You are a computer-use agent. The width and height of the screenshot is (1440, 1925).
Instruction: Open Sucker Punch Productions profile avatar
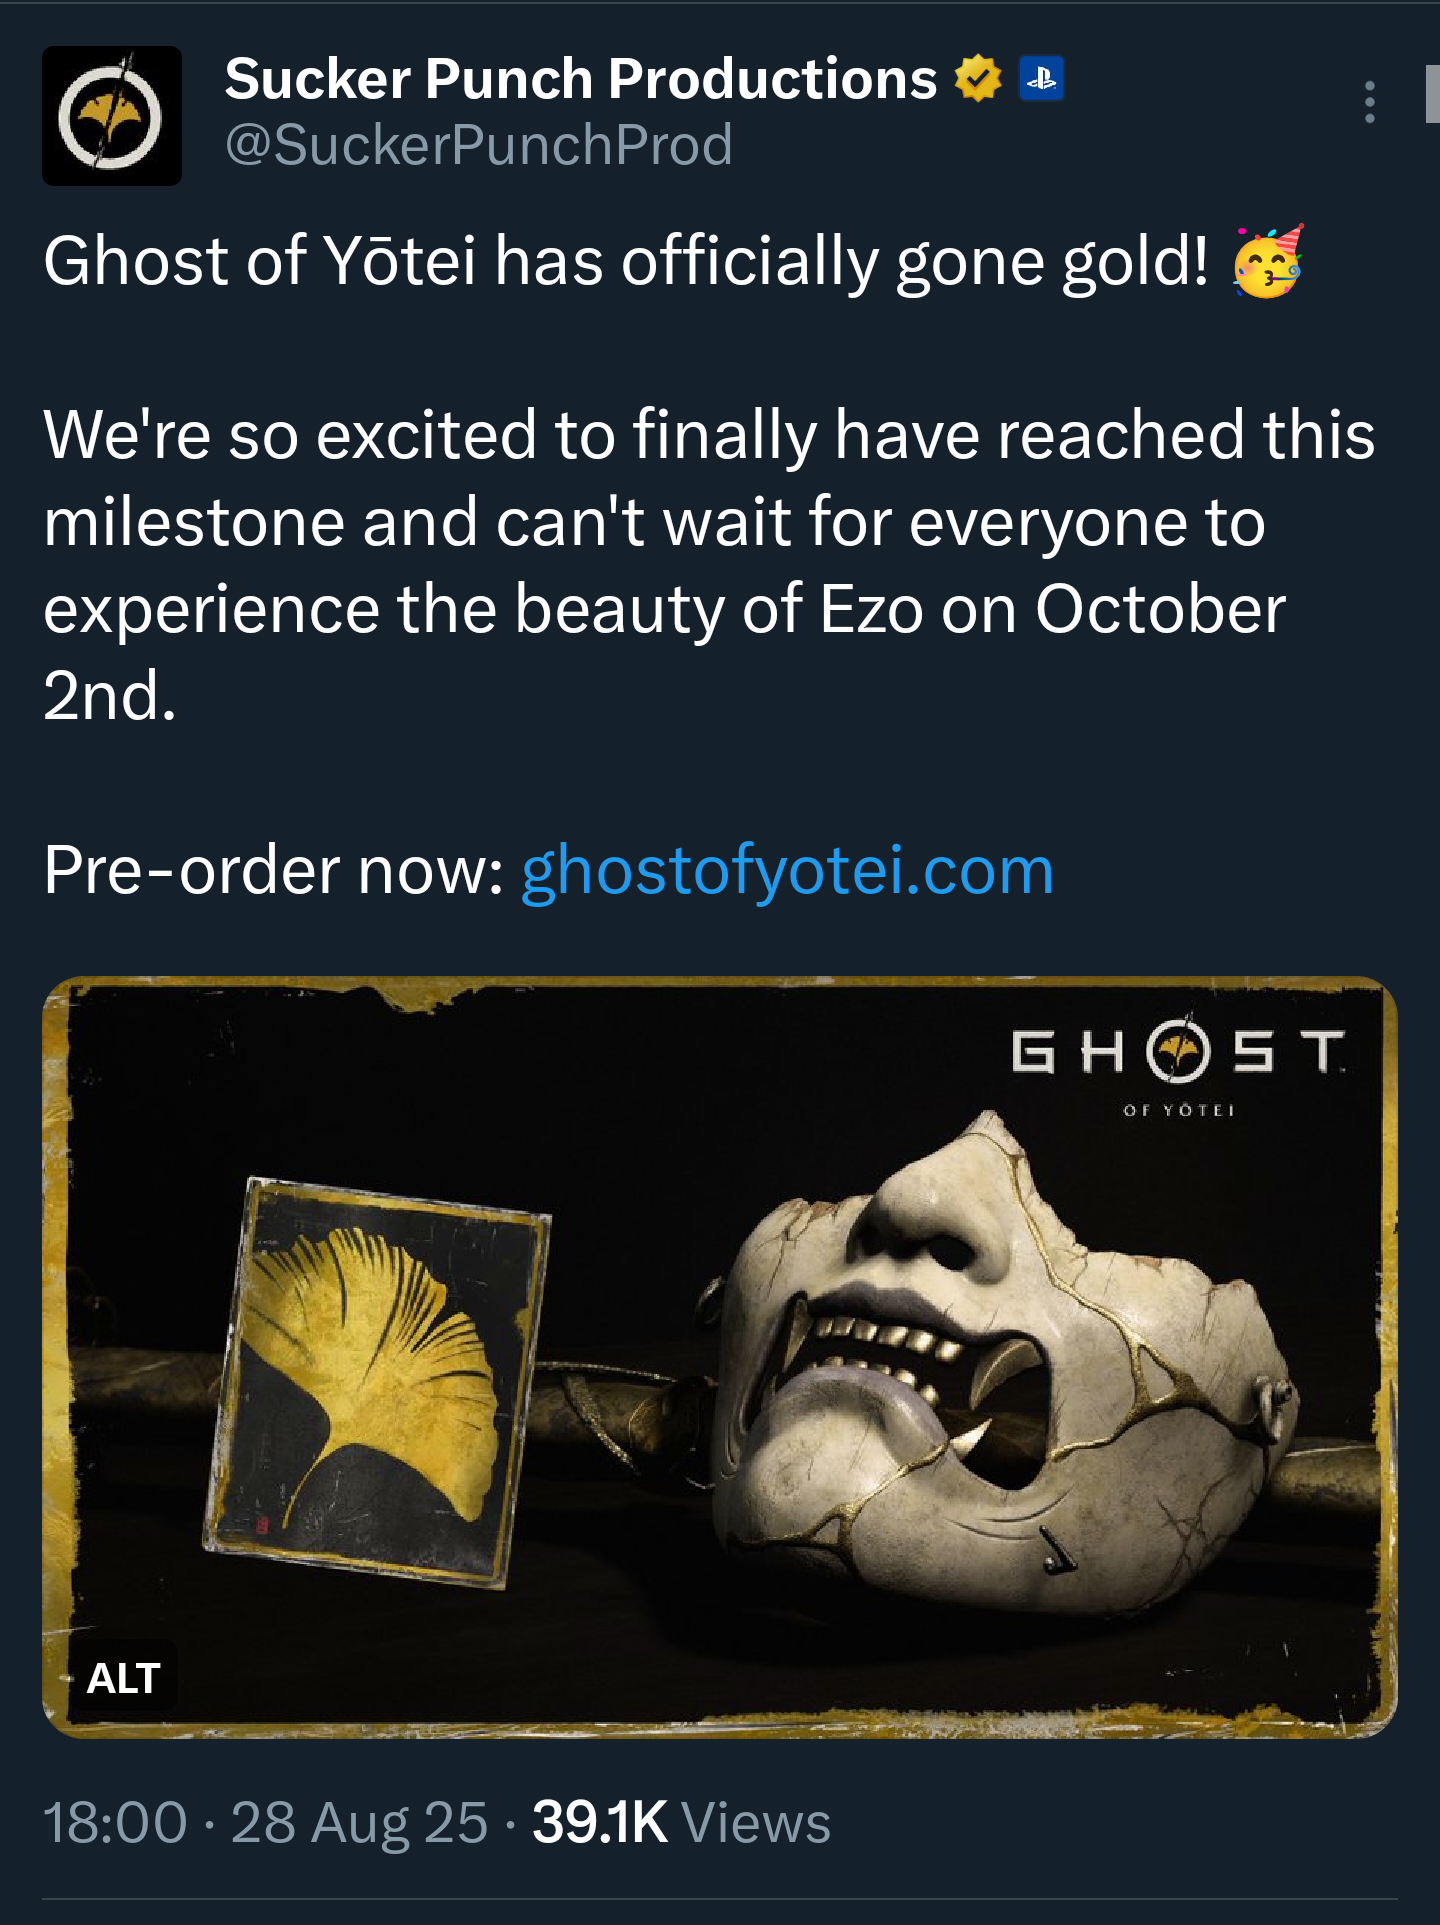click(112, 116)
